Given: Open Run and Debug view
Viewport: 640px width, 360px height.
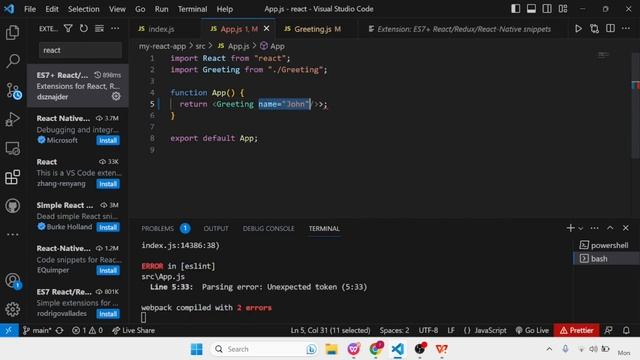Looking at the screenshot, I should pos(13,119).
